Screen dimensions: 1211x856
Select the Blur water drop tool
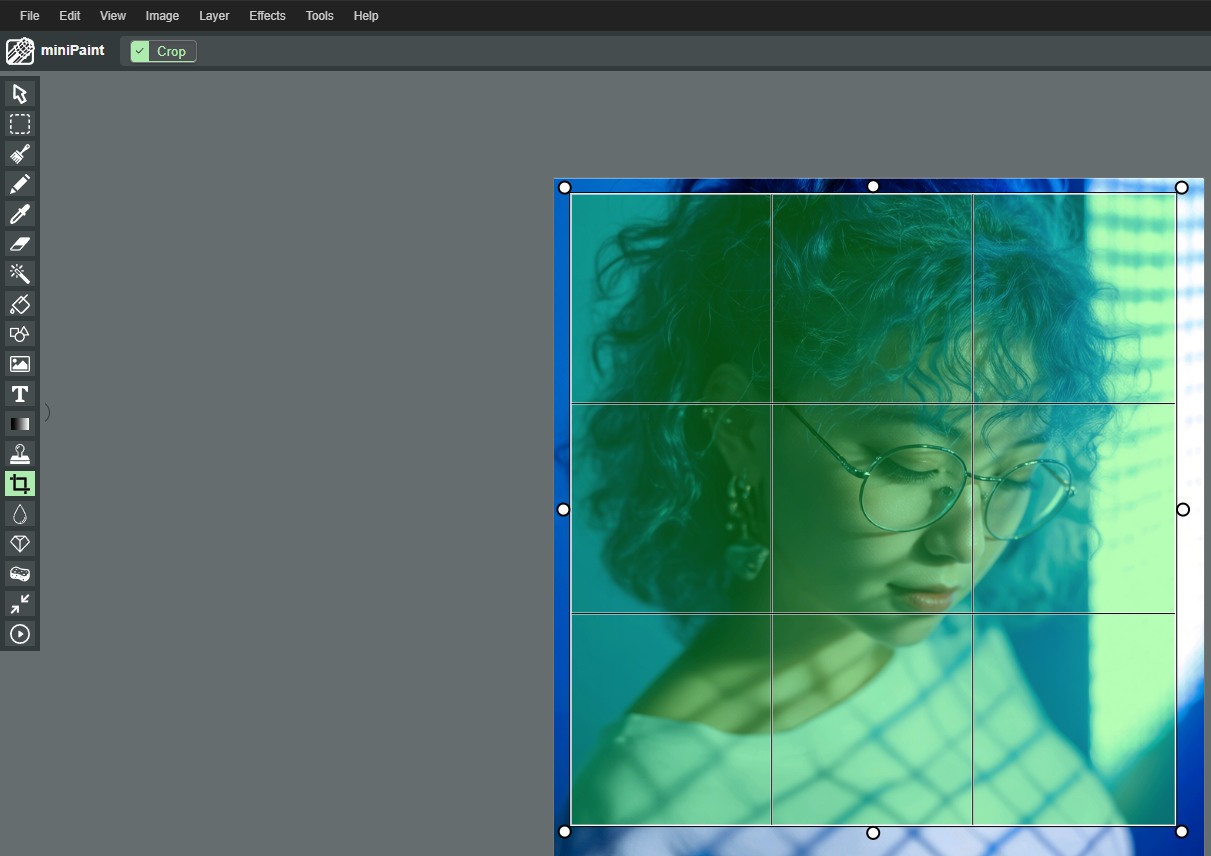click(20, 514)
